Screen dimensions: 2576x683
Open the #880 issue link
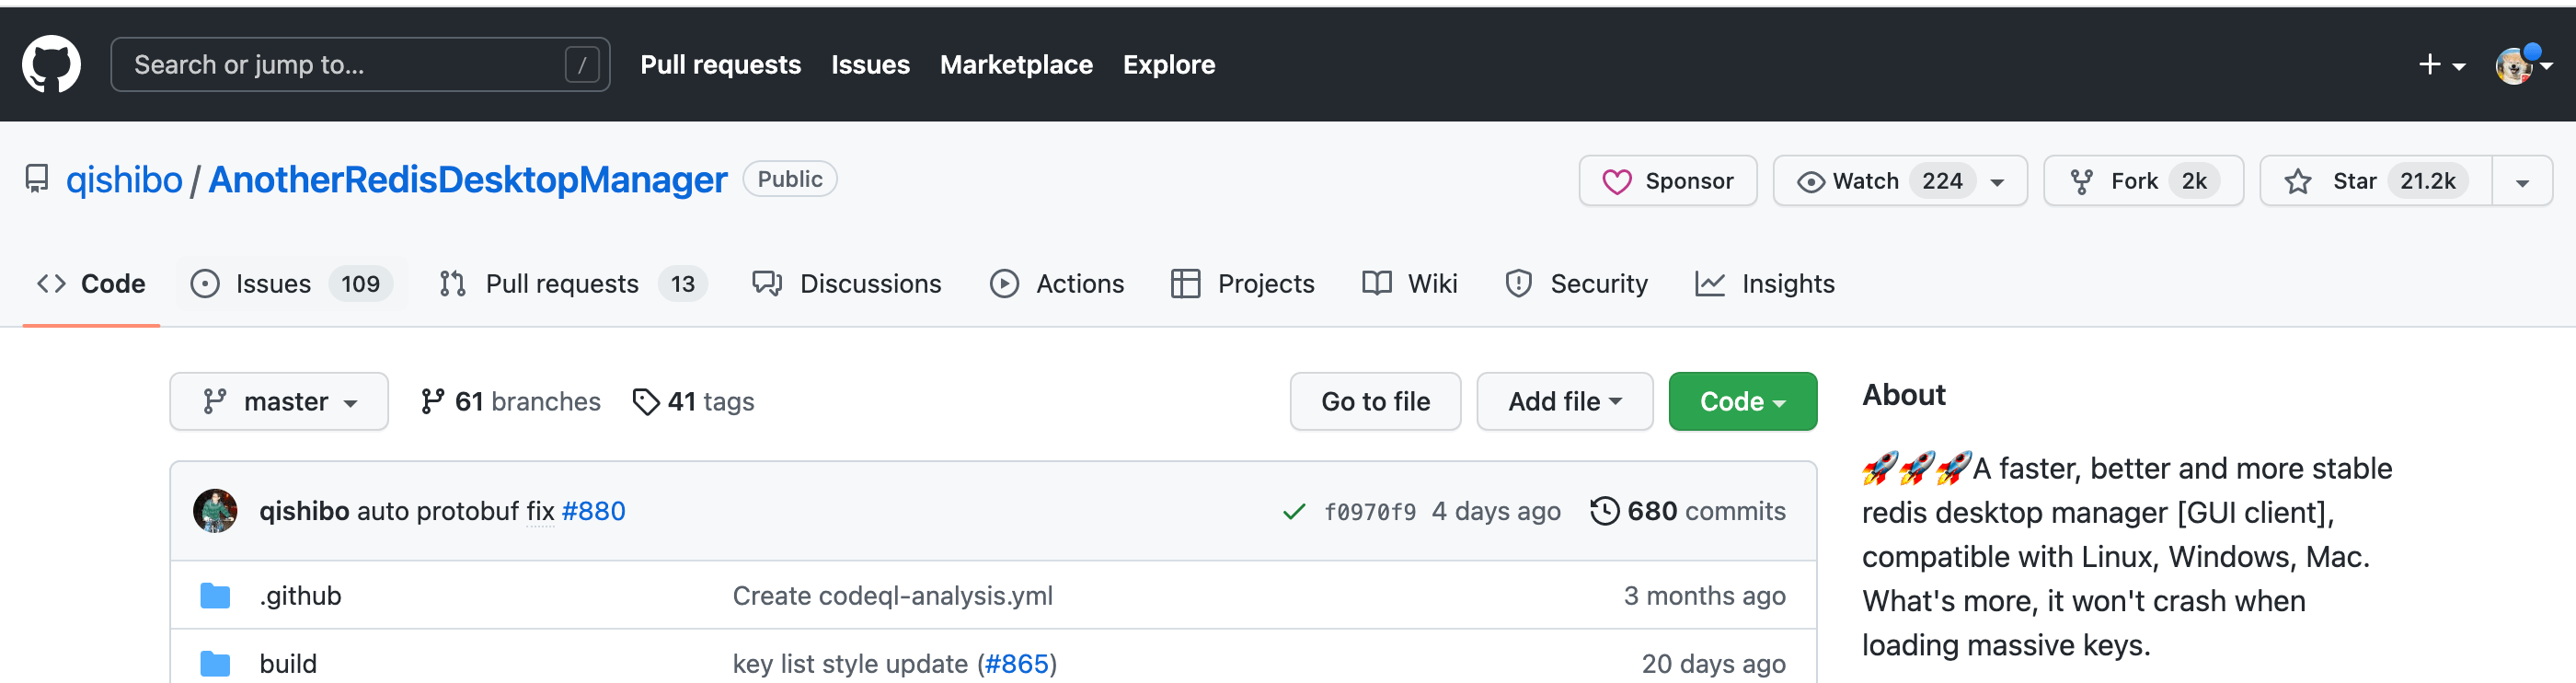coord(593,511)
